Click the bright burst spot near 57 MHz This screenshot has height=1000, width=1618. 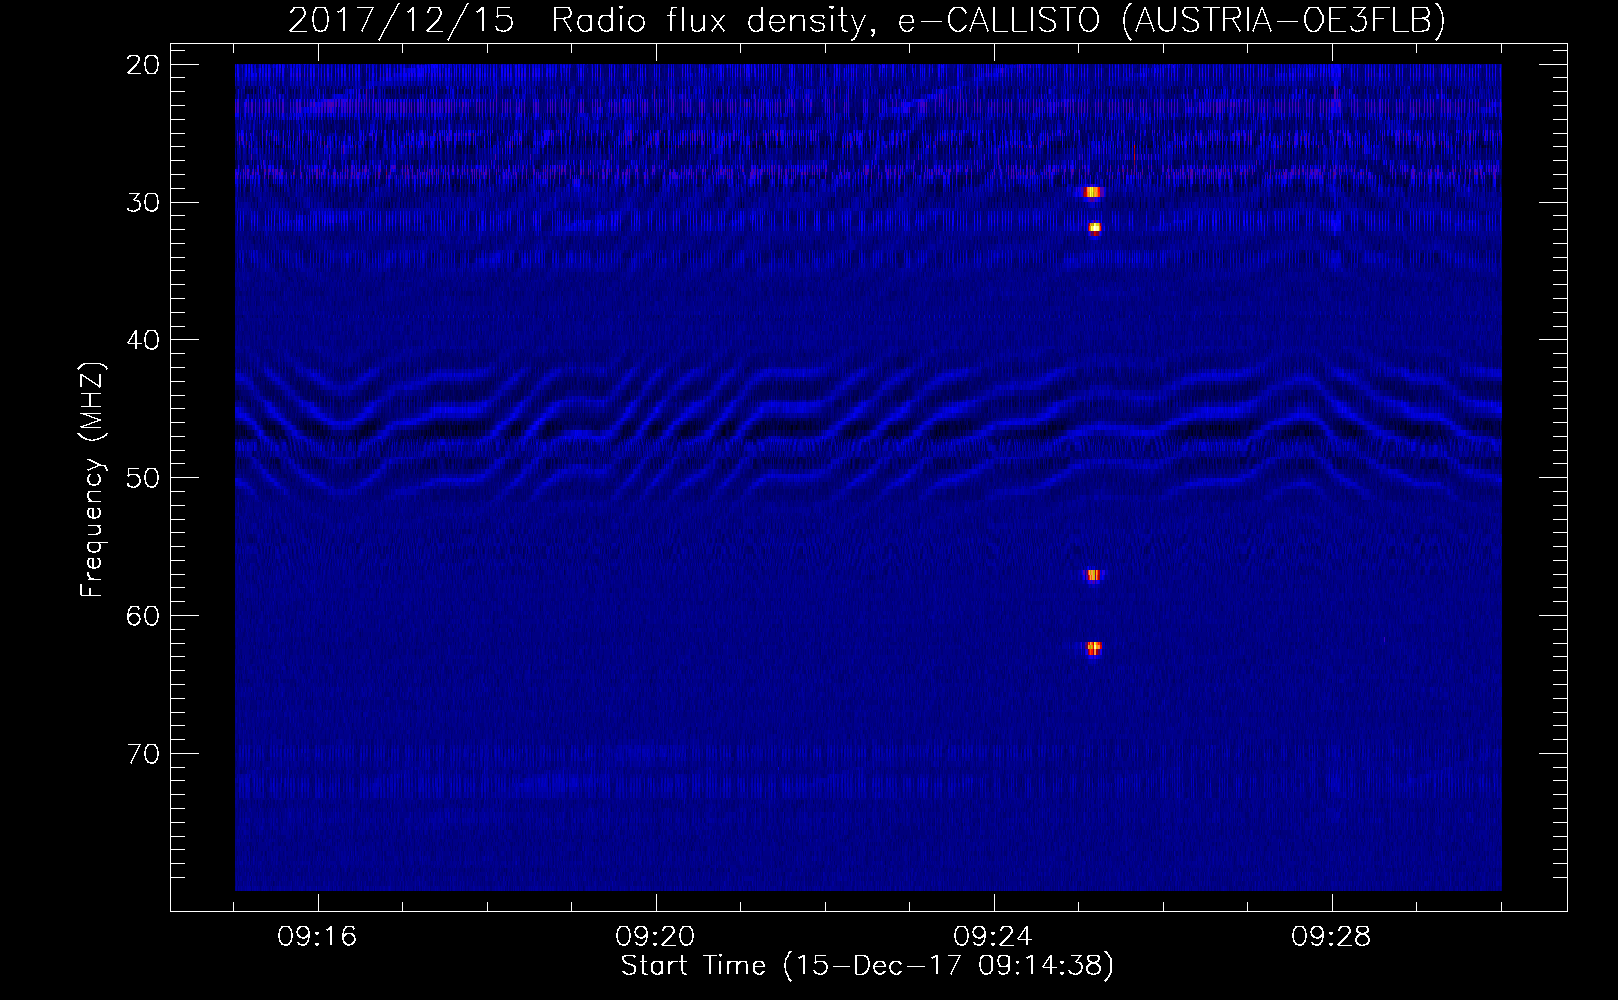(x=1093, y=575)
